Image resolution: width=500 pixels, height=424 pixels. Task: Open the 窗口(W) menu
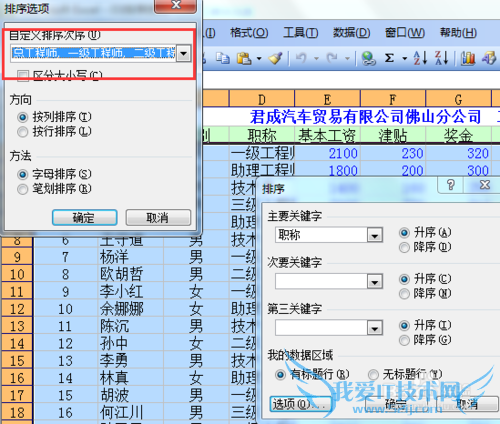pyautogui.click(x=405, y=33)
